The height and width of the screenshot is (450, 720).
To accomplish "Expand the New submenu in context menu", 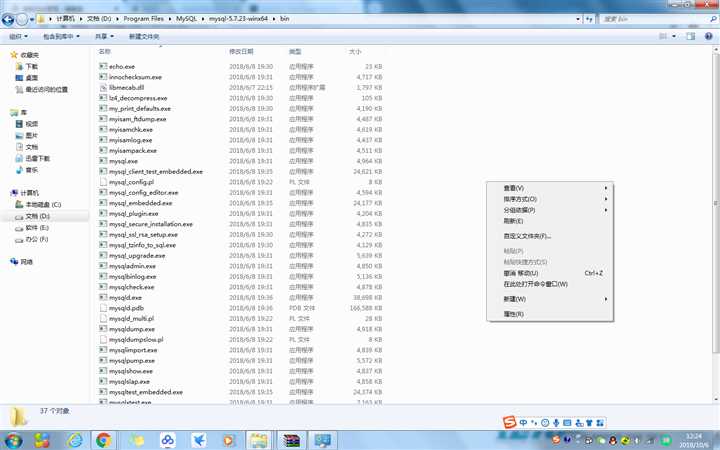I will [x=550, y=299].
